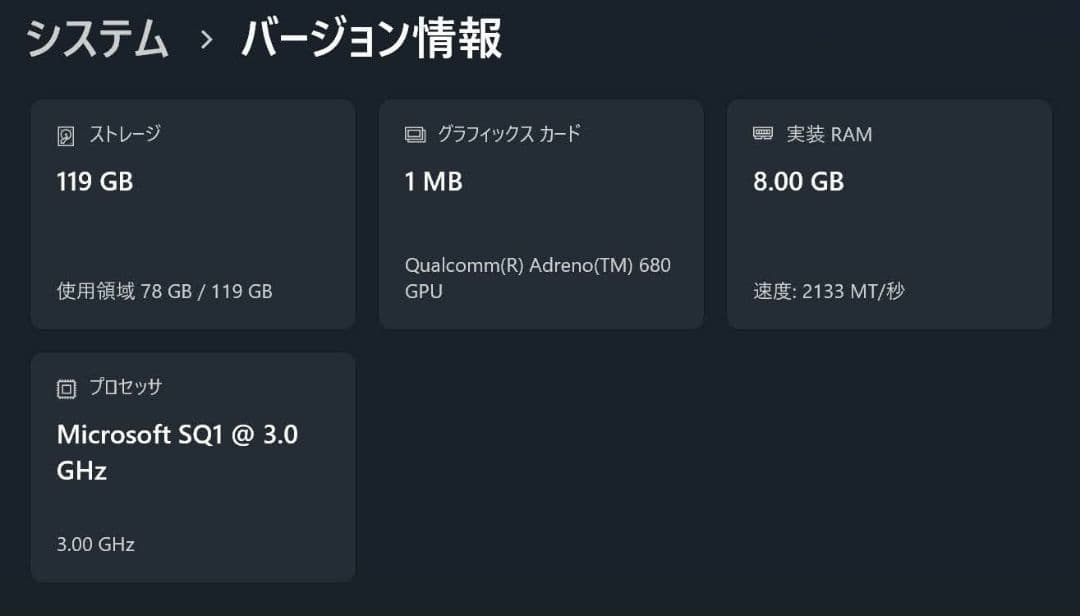Screen dimensions: 1080x616
Task: Click the icon beside Qualcomm Adreno GPU name
Action: pos(413,133)
